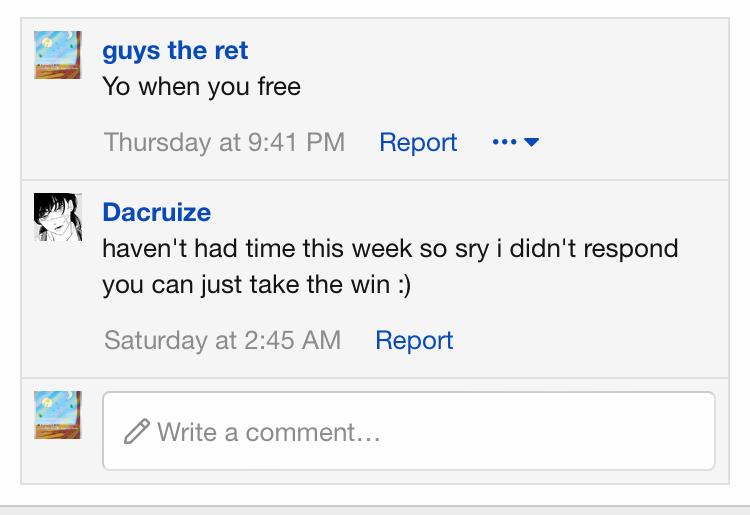Click the "haven't had time this week" line
Screen dimensions: 750x515
tap(260, 248)
